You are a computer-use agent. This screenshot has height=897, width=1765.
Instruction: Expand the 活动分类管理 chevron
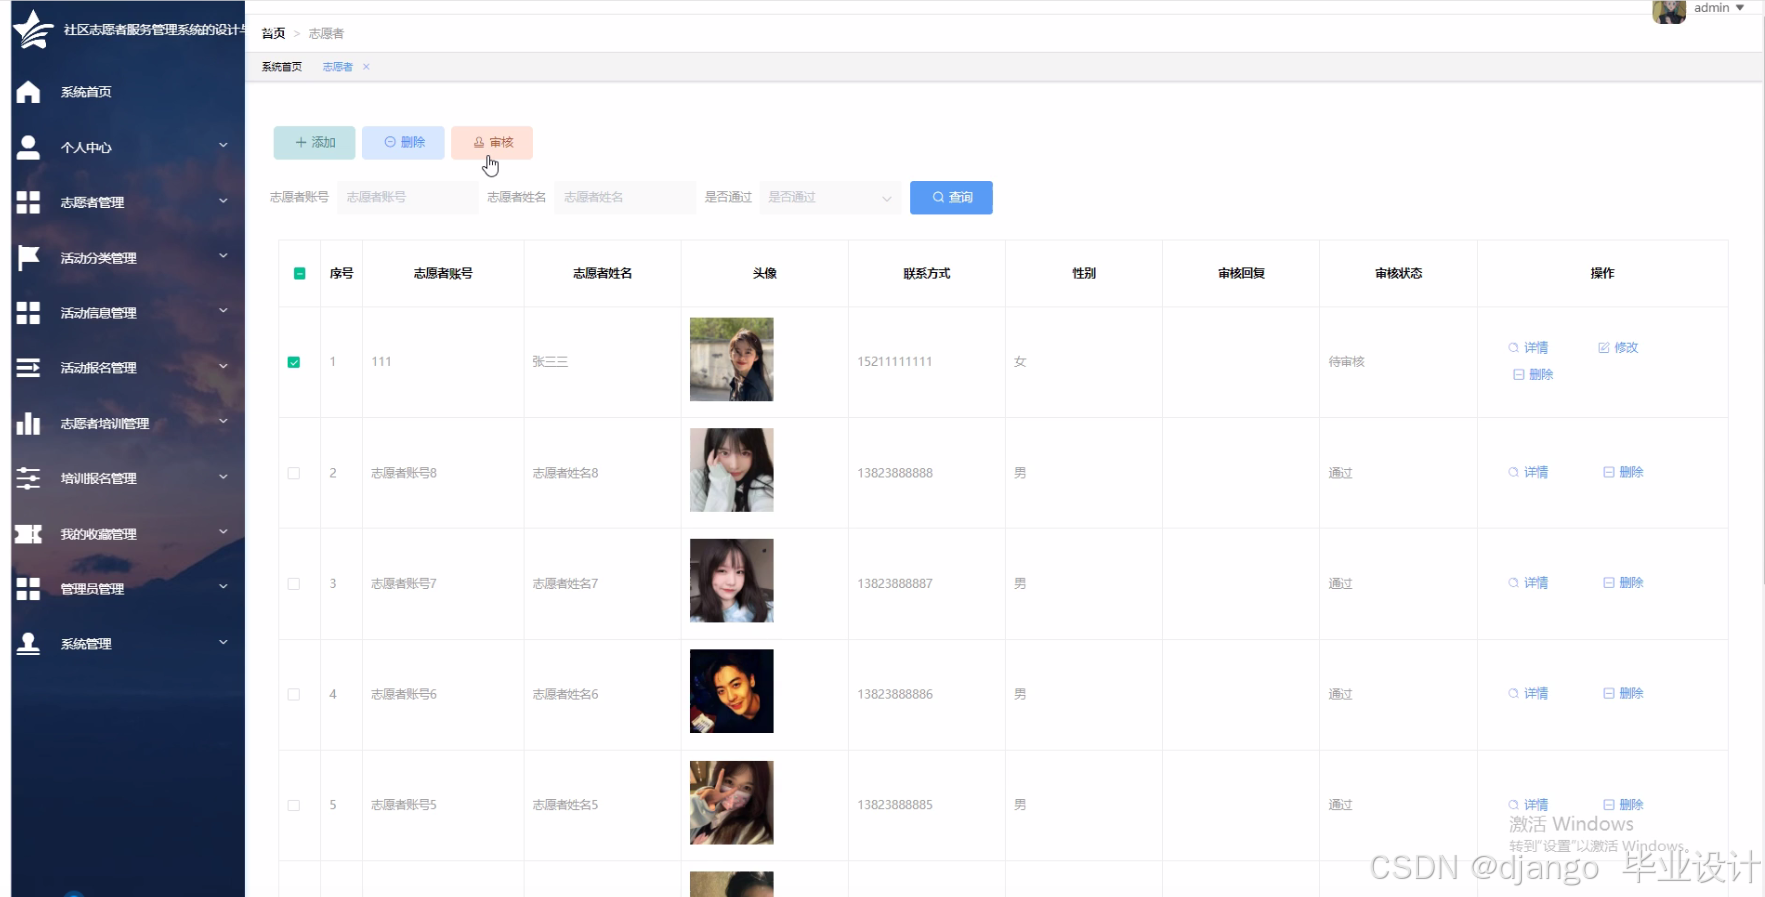point(223,255)
